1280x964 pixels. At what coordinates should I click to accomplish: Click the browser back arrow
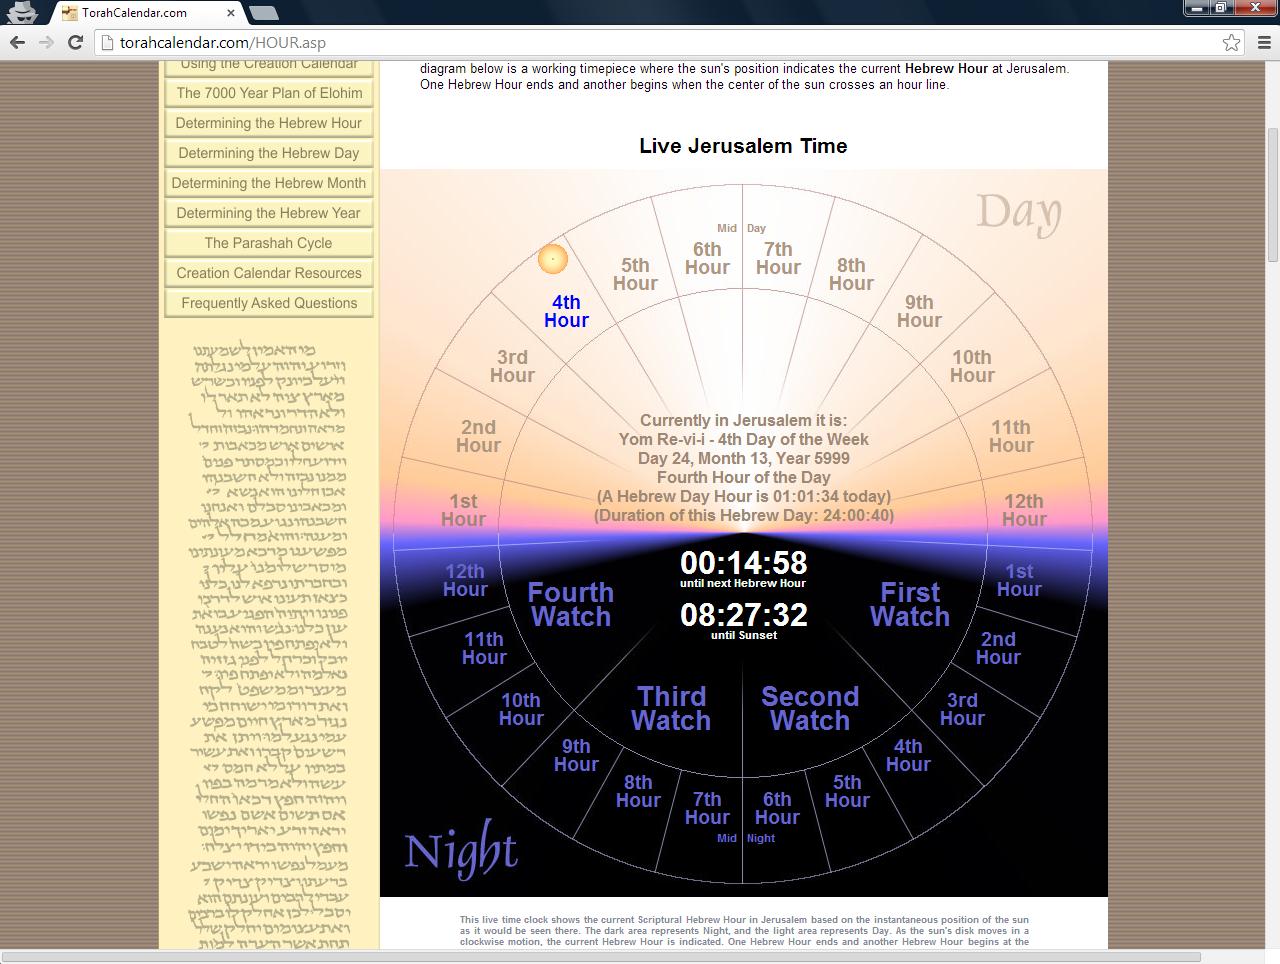17,42
